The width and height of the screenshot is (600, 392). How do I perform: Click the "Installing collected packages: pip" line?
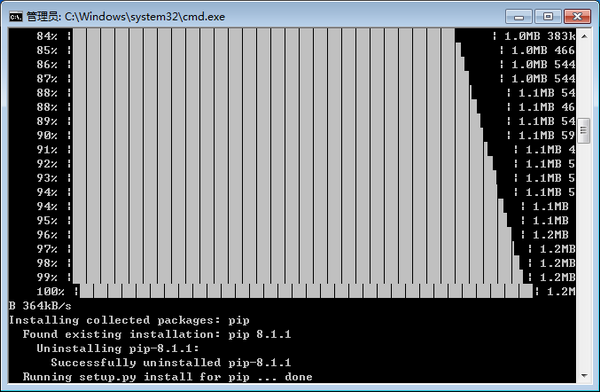tap(129, 320)
